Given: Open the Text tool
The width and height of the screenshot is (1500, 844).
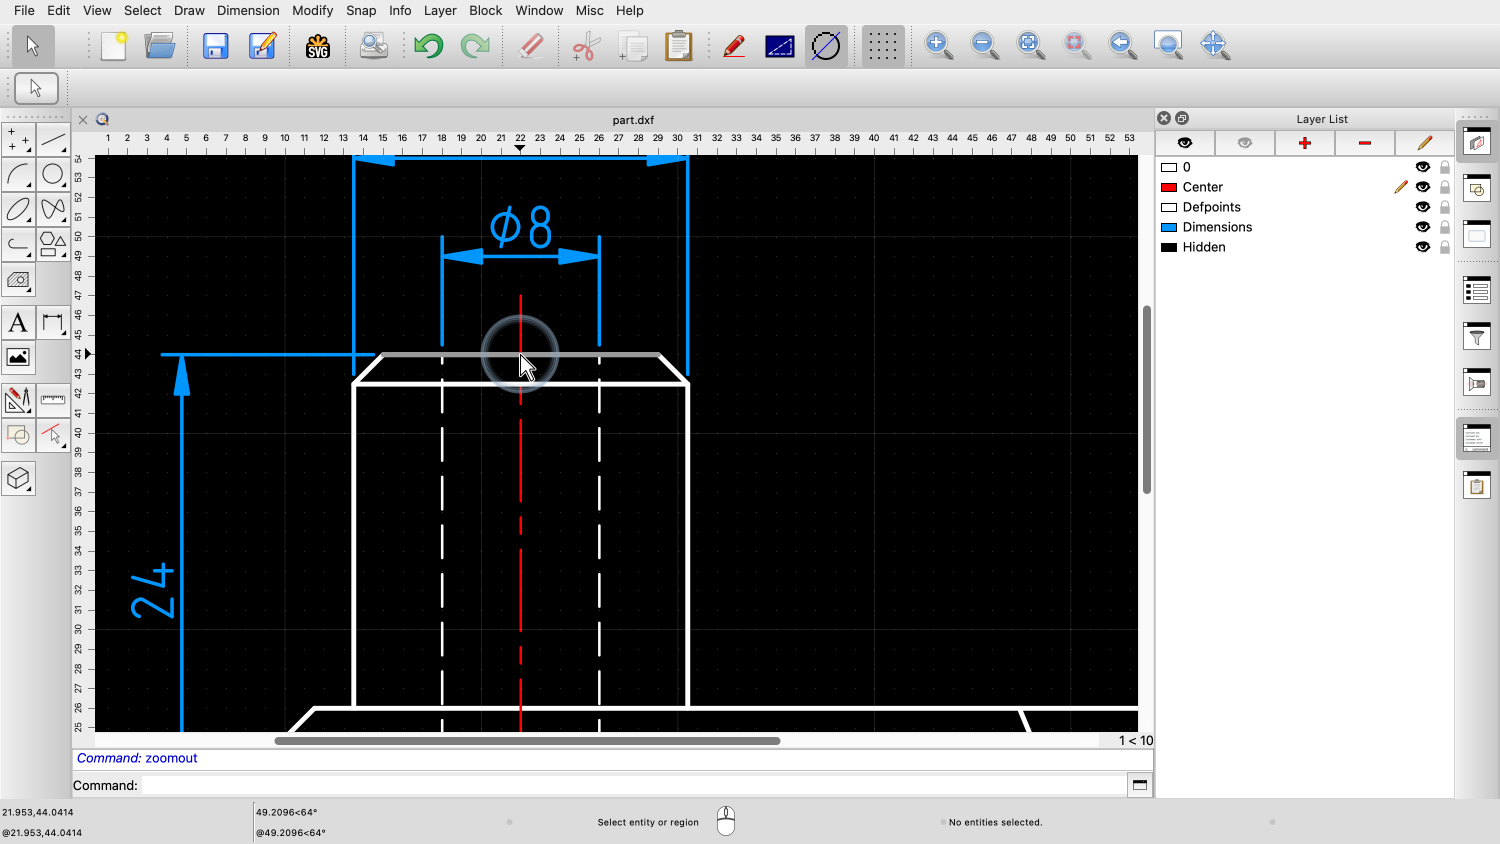Looking at the screenshot, I should tap(17, 322).
